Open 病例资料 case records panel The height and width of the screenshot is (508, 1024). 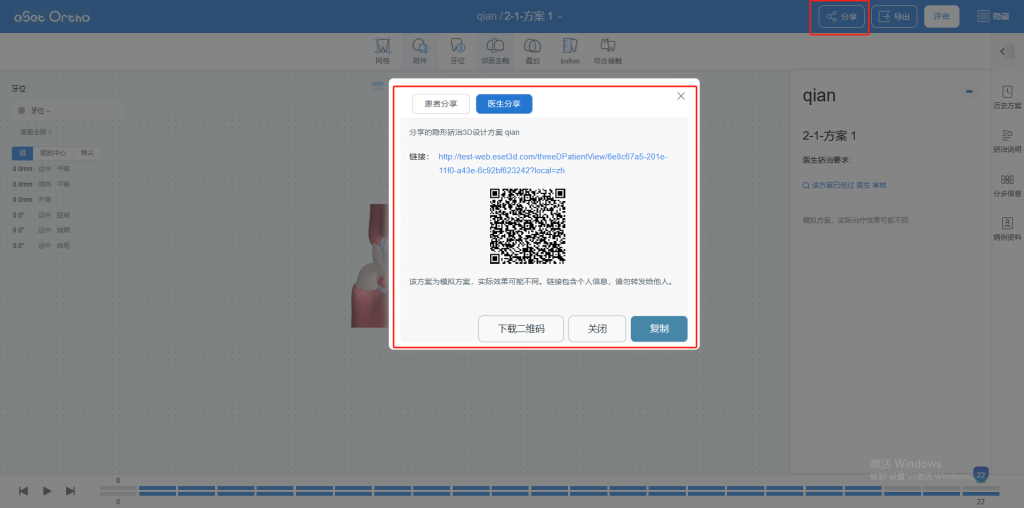1007,229
